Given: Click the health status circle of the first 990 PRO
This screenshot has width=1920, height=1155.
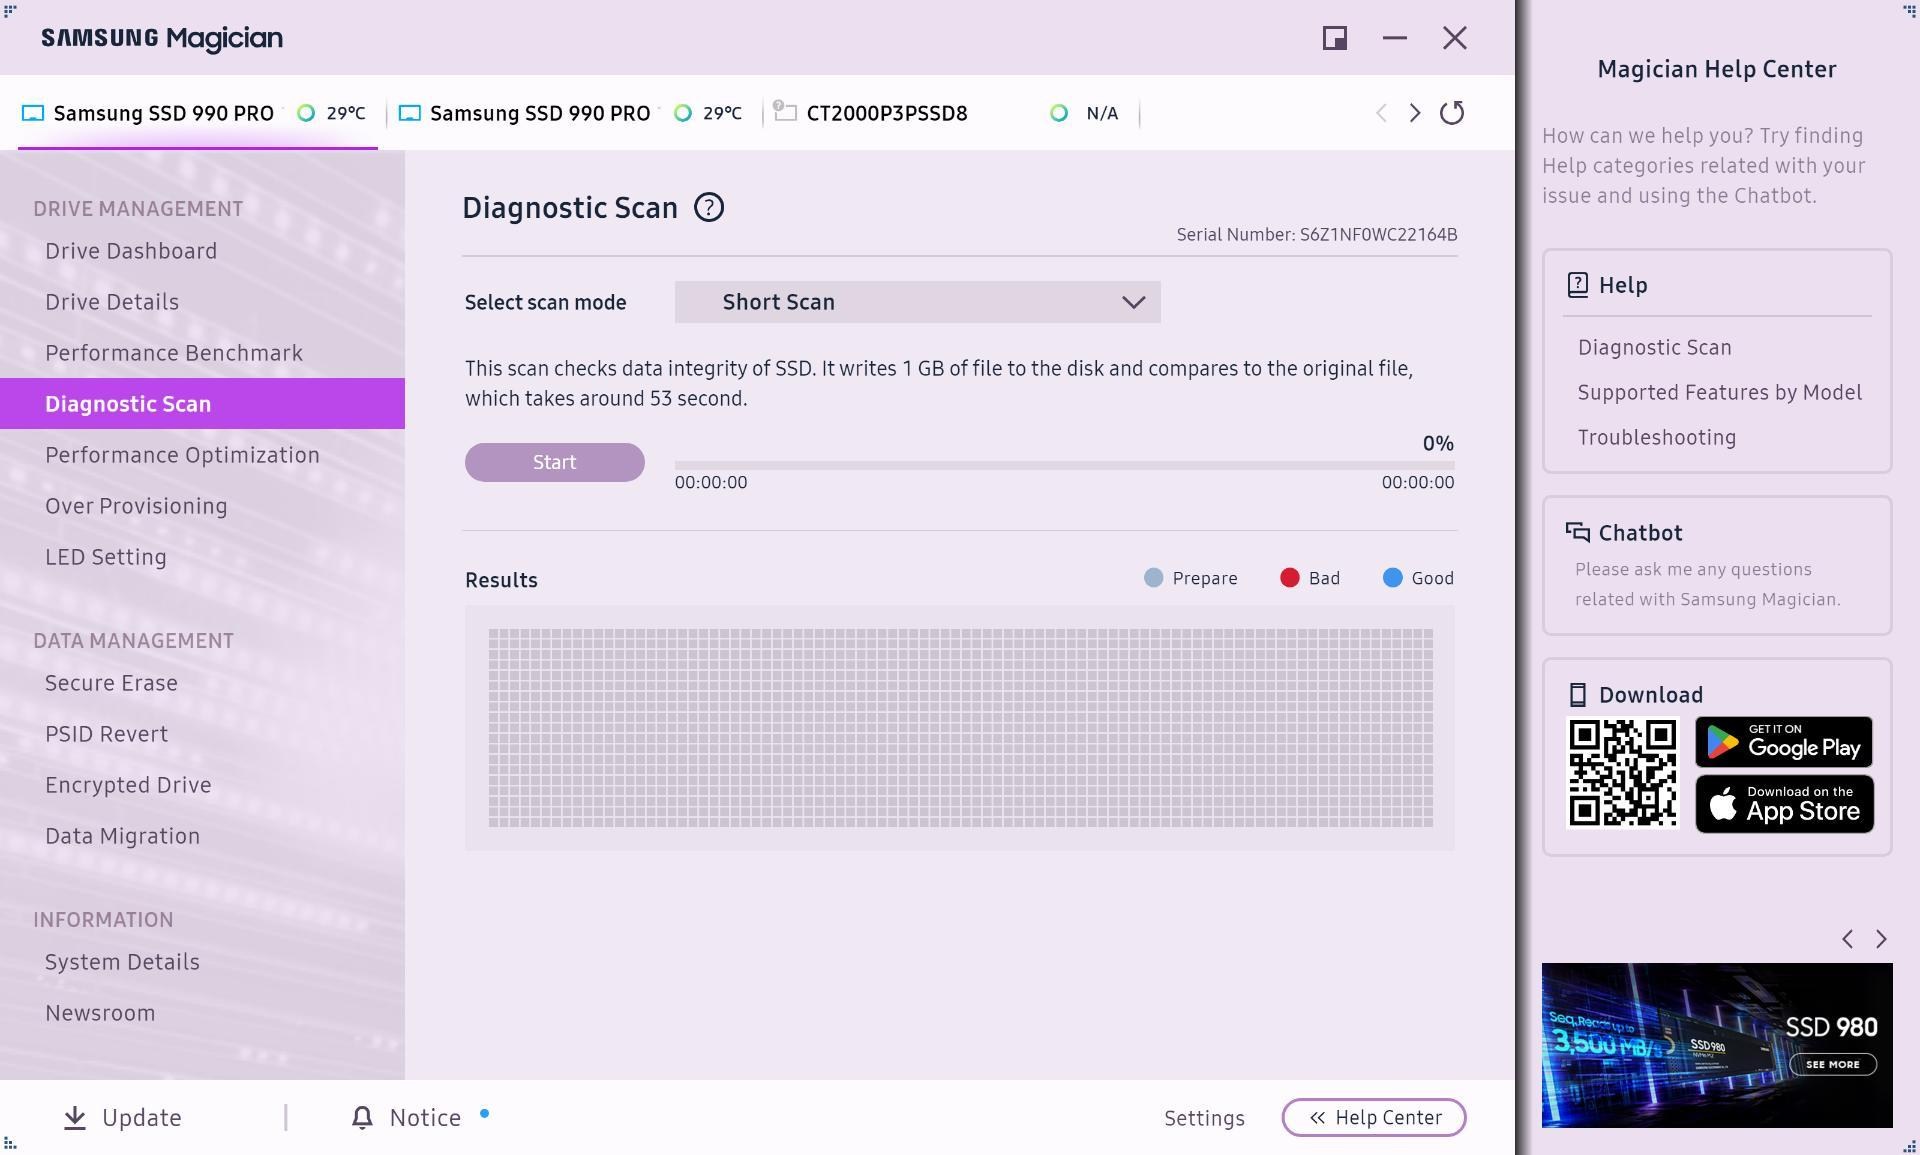Looking at the screenshot, I should click(306, 113).
